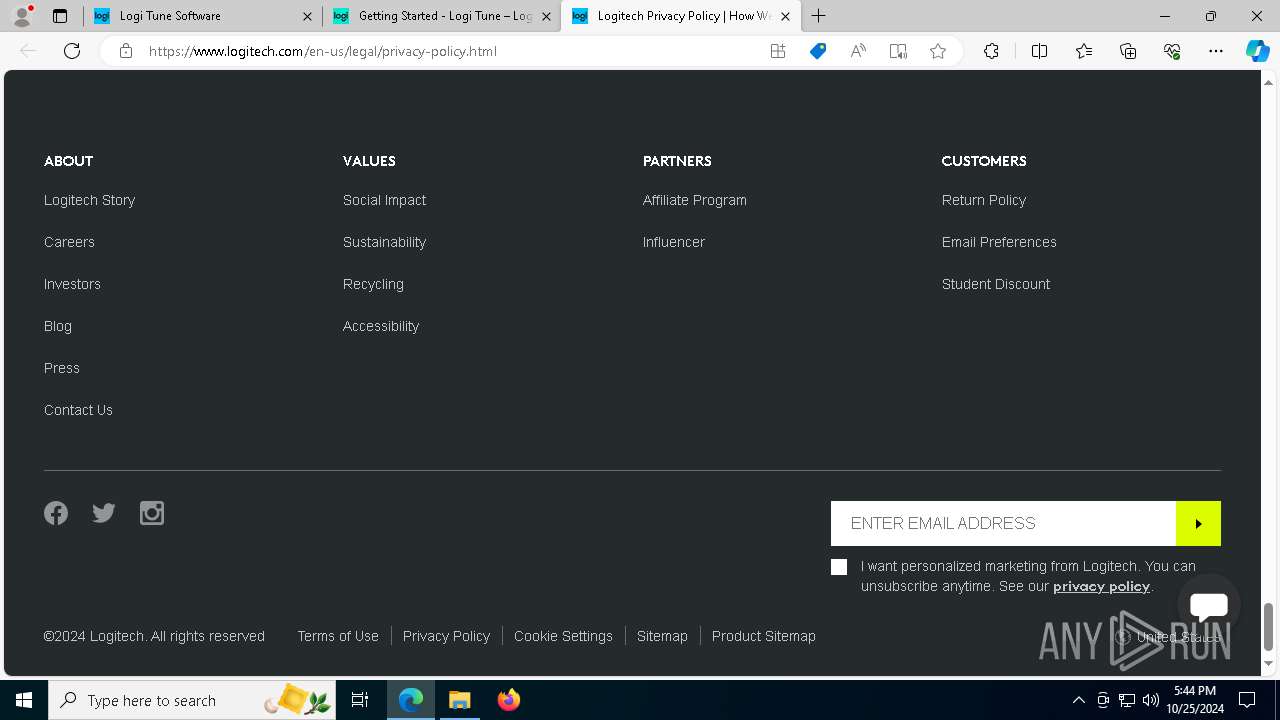View site information lock icon
The image size is (1280, 720).
pos(126,51)
